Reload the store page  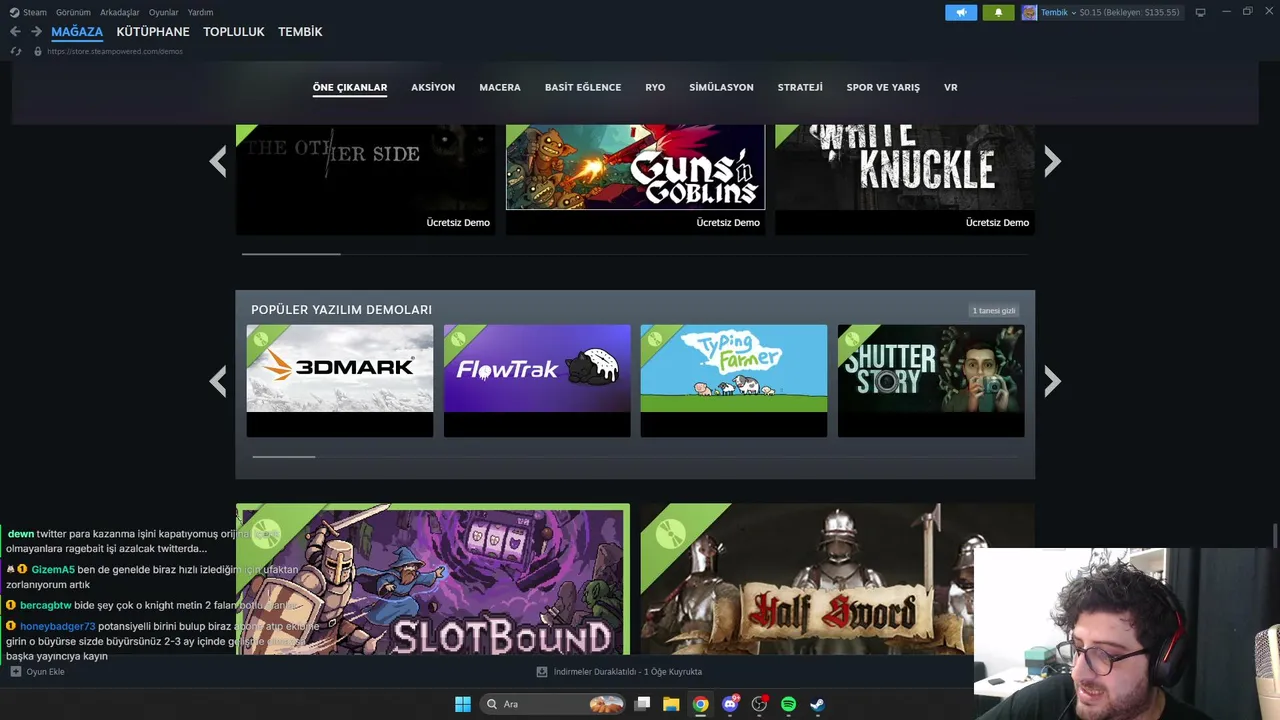(16, 51)
